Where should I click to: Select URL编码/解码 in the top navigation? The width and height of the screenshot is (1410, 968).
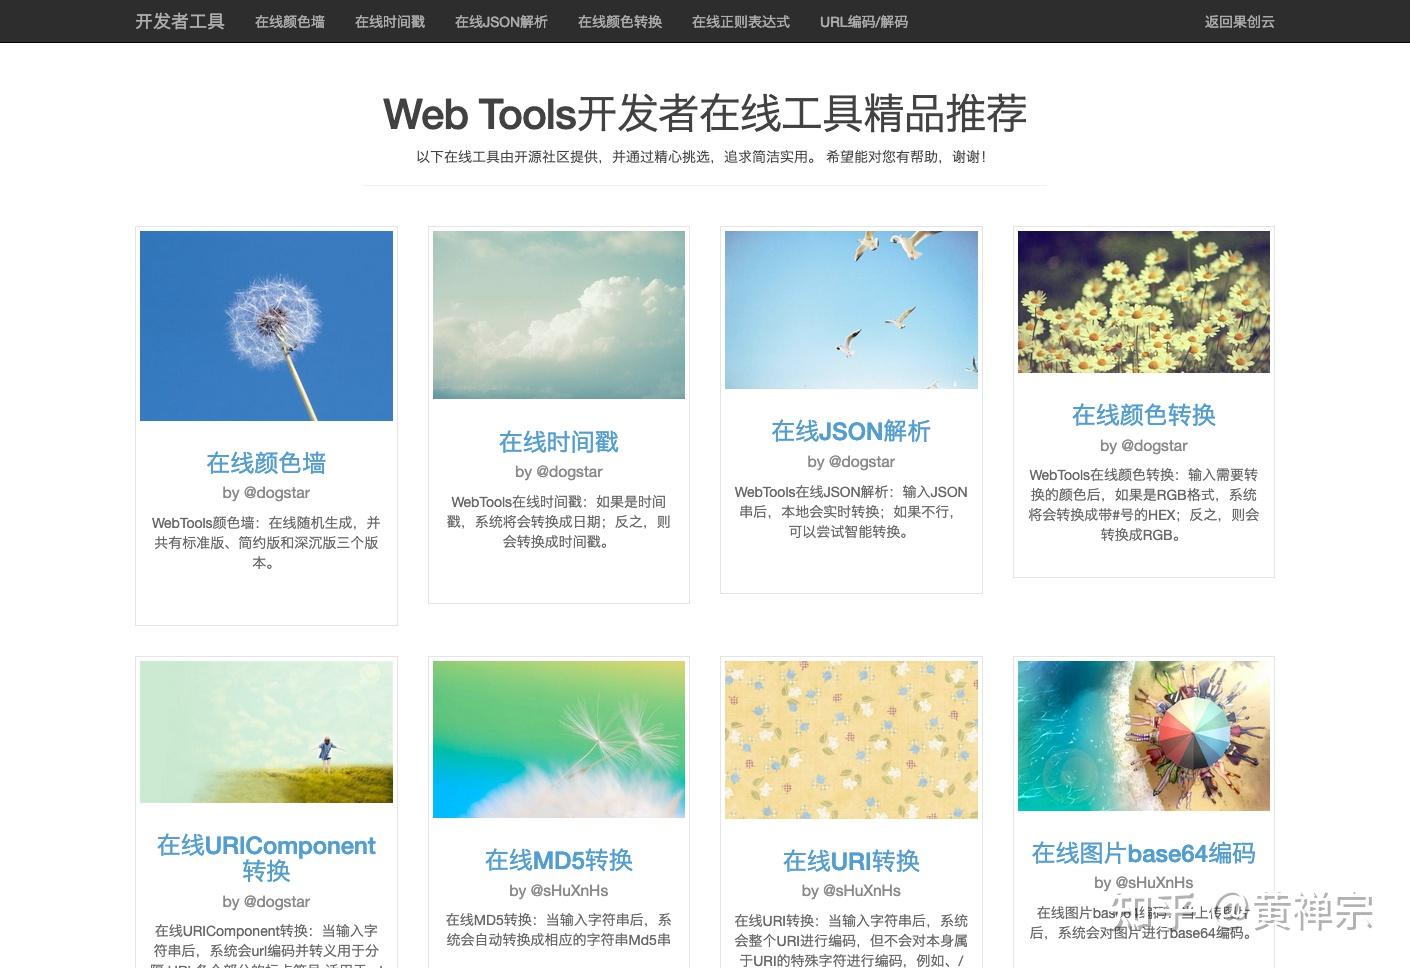pyautogui.click(x=864, y=21)
